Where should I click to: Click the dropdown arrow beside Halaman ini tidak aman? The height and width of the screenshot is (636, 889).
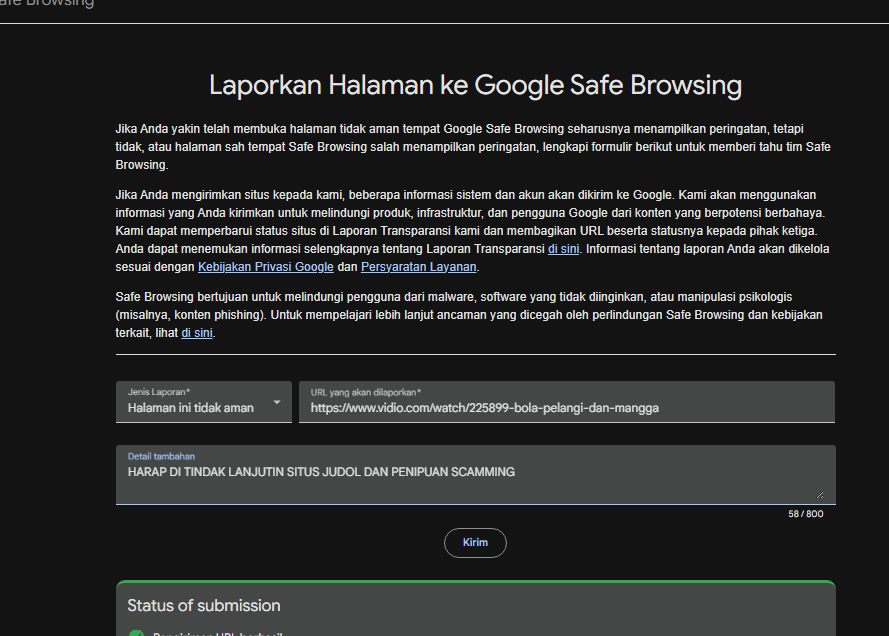(x=277, y=402)
